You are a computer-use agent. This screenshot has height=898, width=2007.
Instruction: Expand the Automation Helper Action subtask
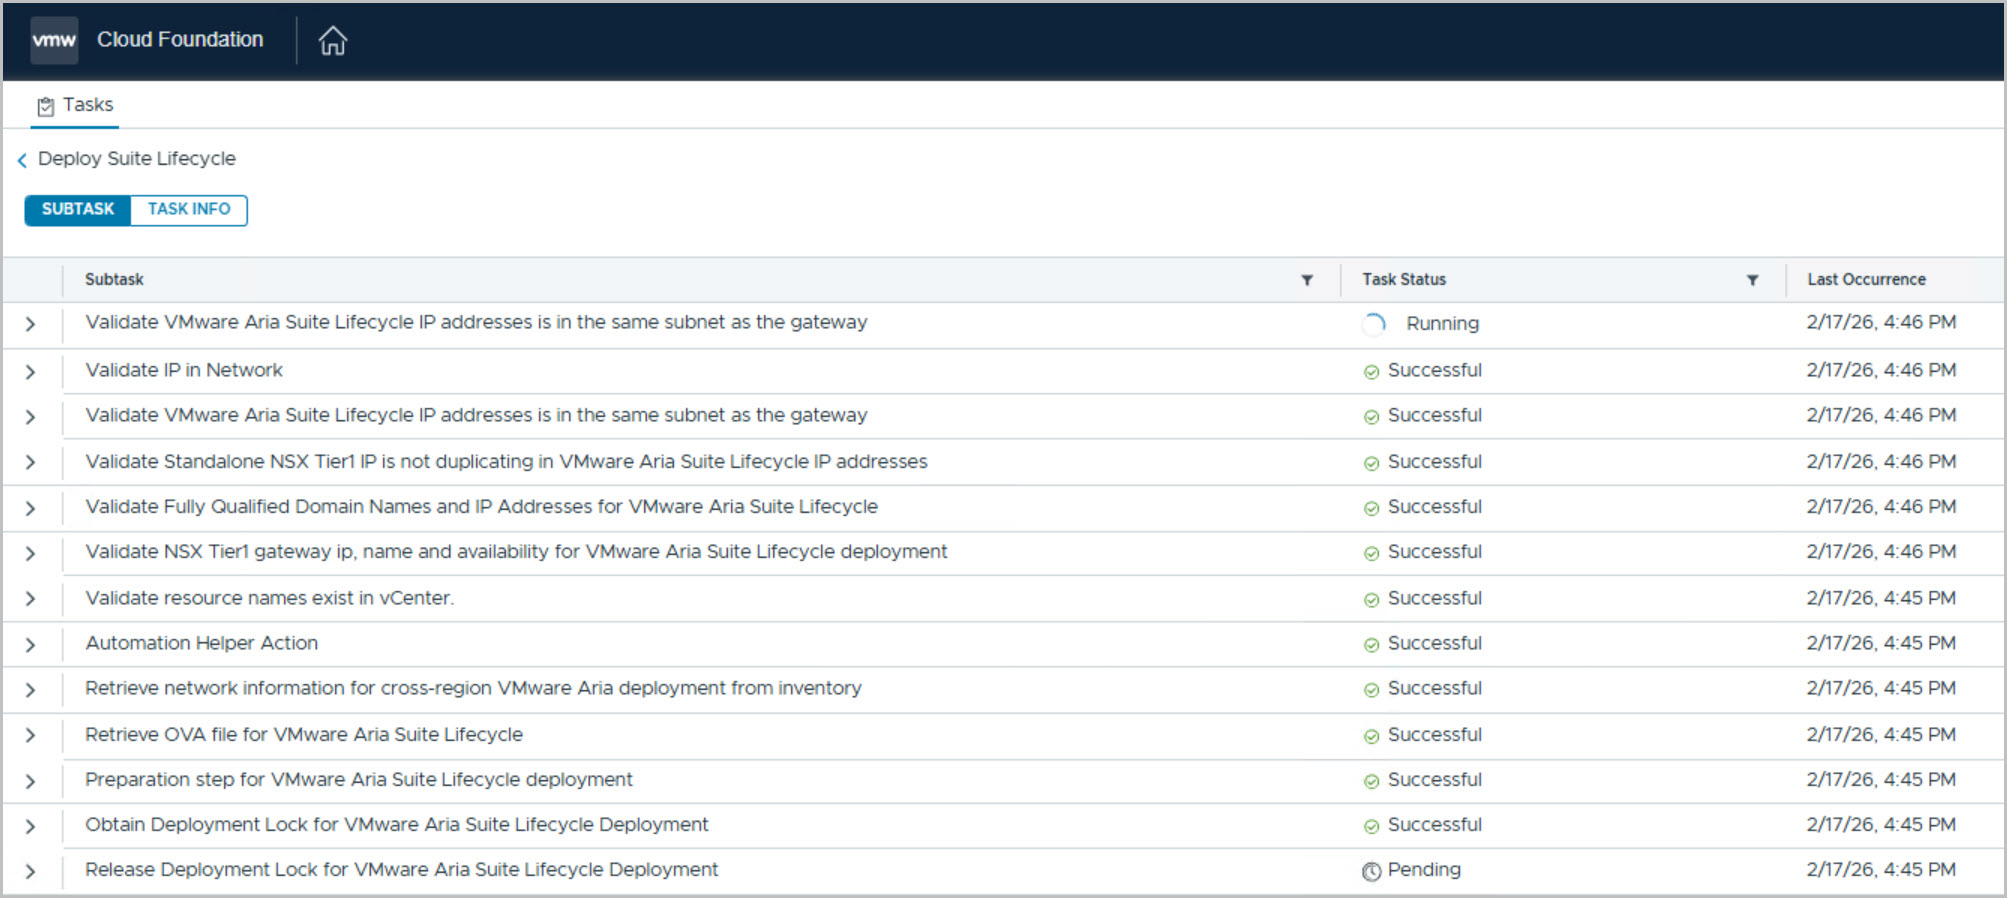[30, 645]
